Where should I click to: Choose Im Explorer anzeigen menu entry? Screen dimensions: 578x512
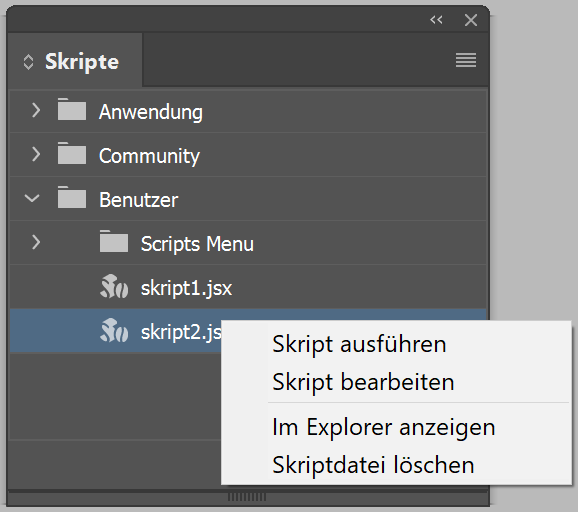384,428
